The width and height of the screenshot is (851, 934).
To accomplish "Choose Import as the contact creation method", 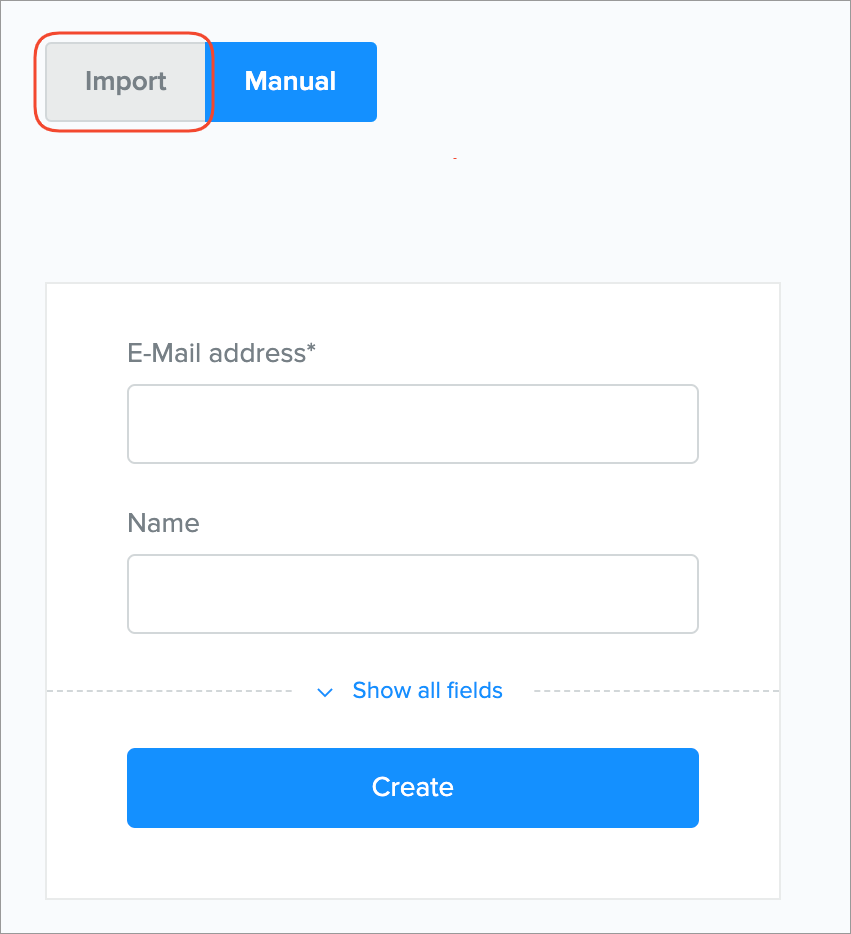I will pos(125,82).
